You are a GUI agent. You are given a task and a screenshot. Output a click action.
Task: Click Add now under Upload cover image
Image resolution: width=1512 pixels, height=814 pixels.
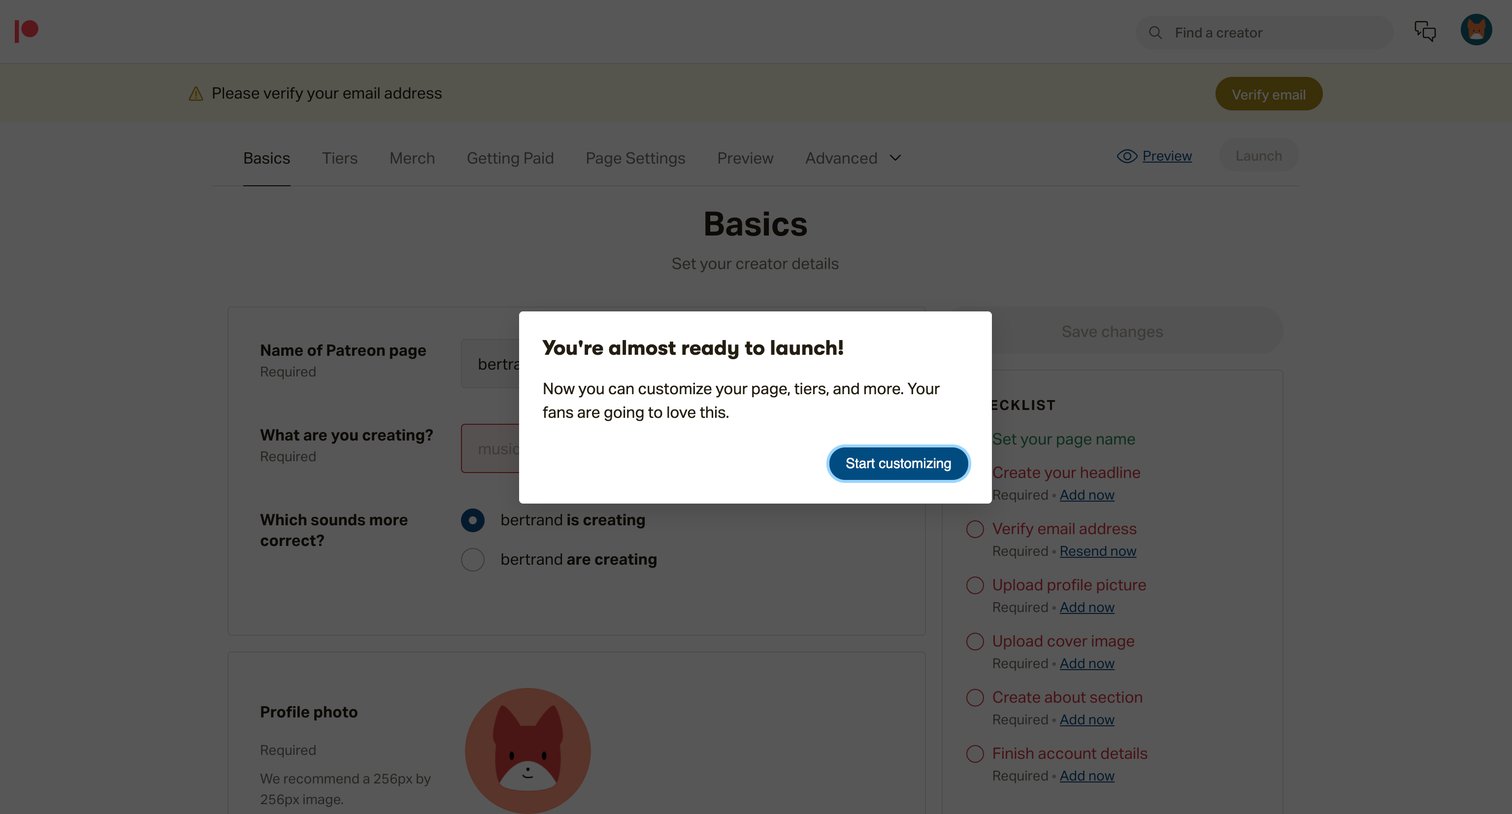[1087, 663]
